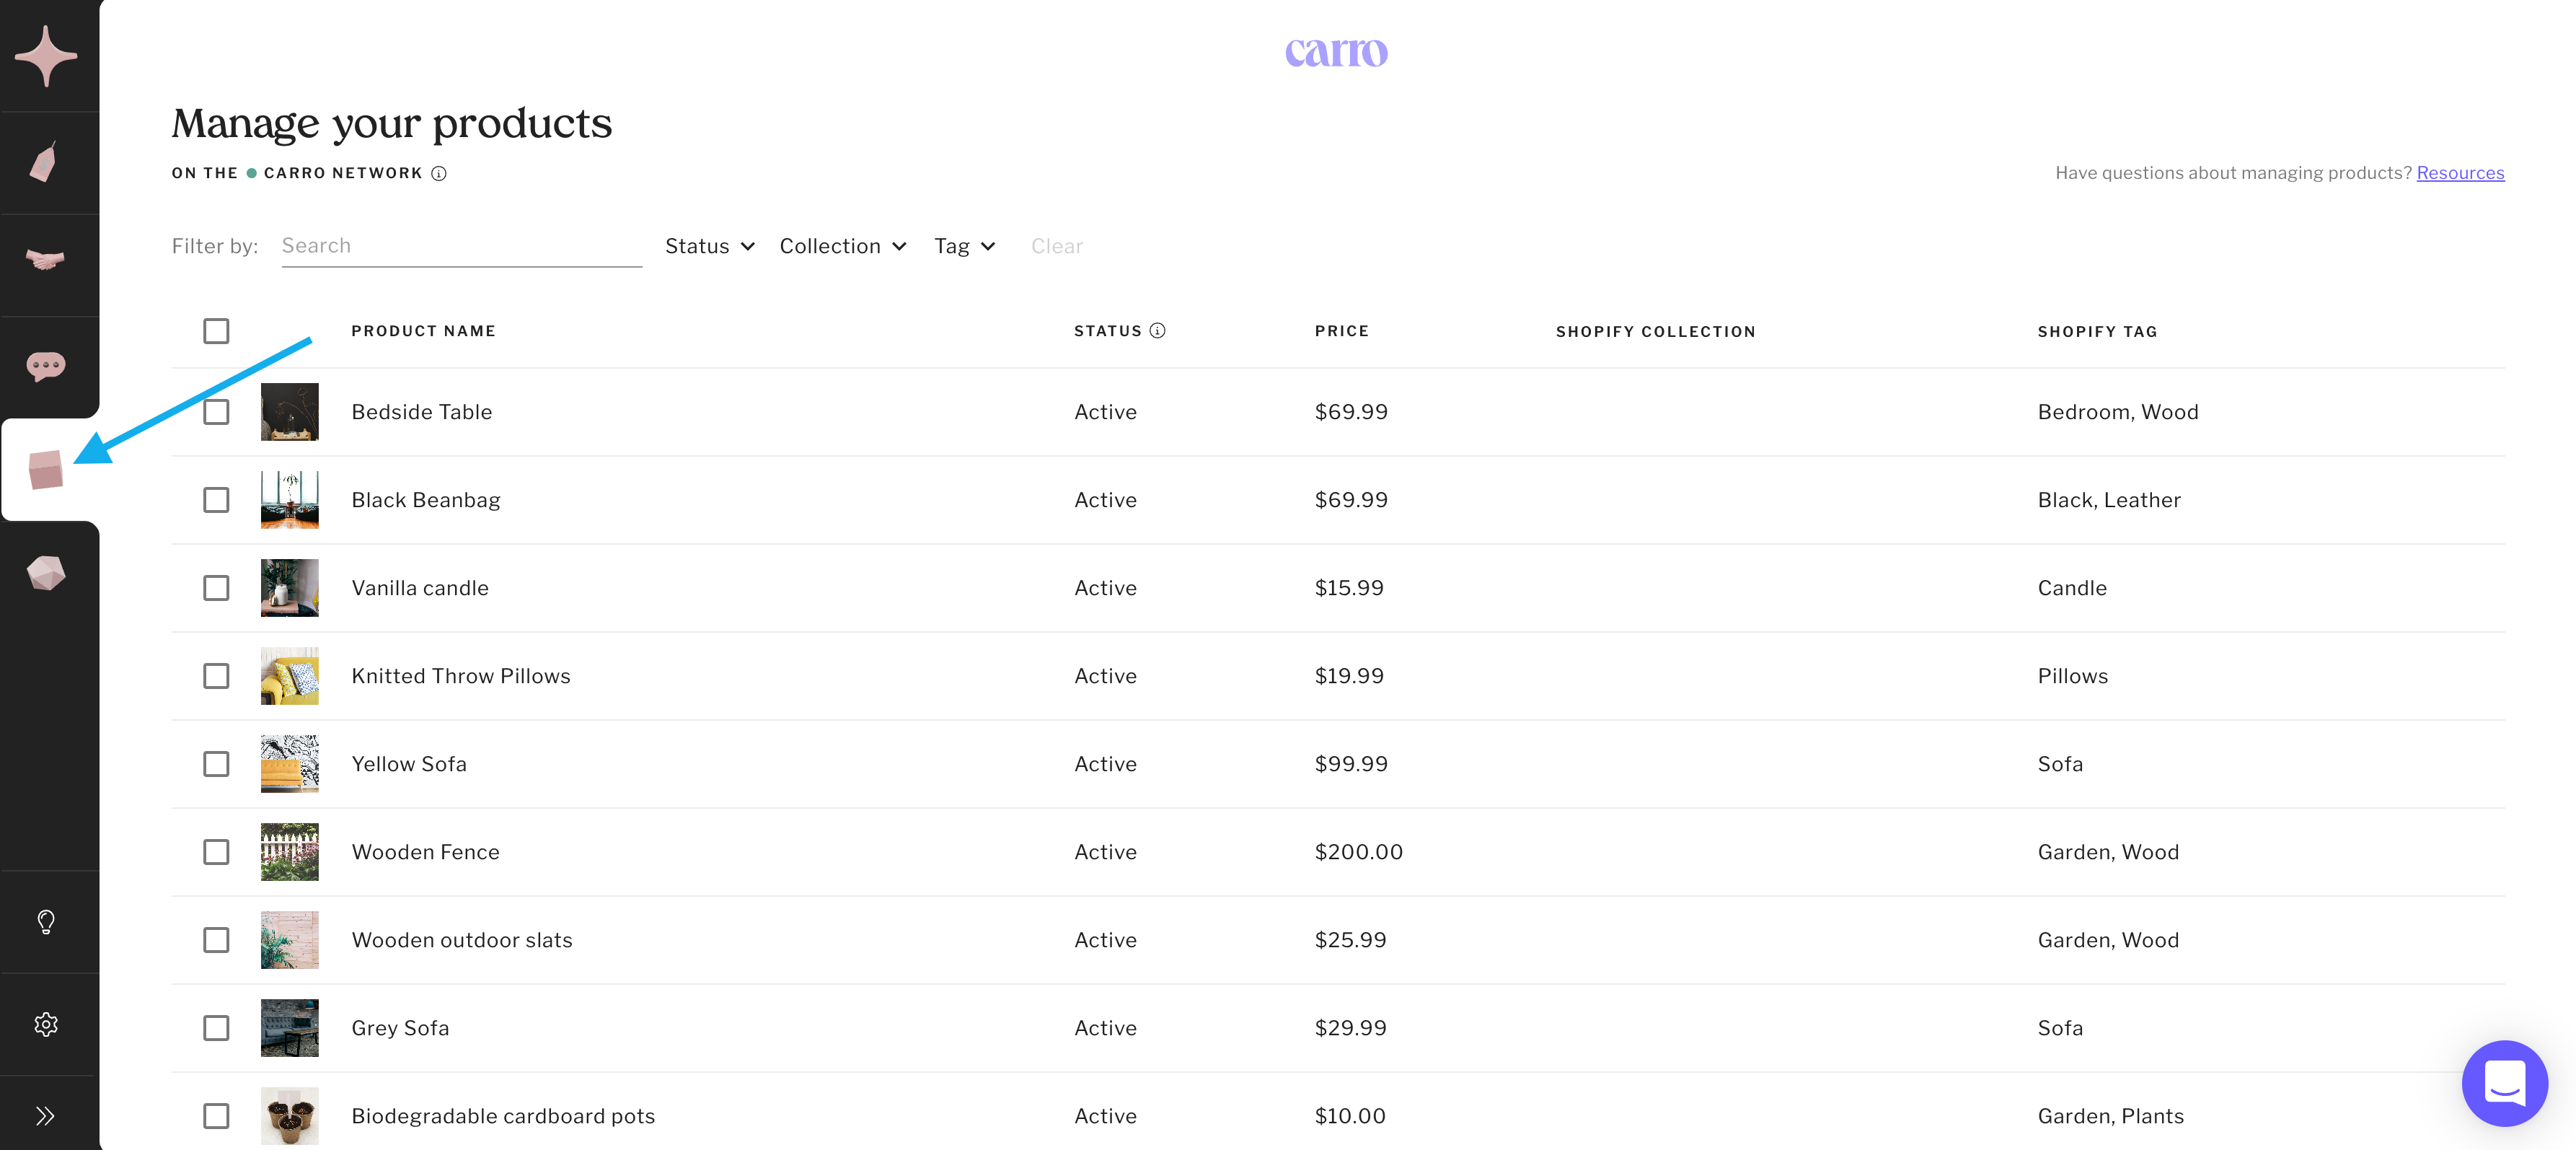Open the handshake partnerships icon
This screenshot has height=1150, width=2576.
tap(46, 261)
